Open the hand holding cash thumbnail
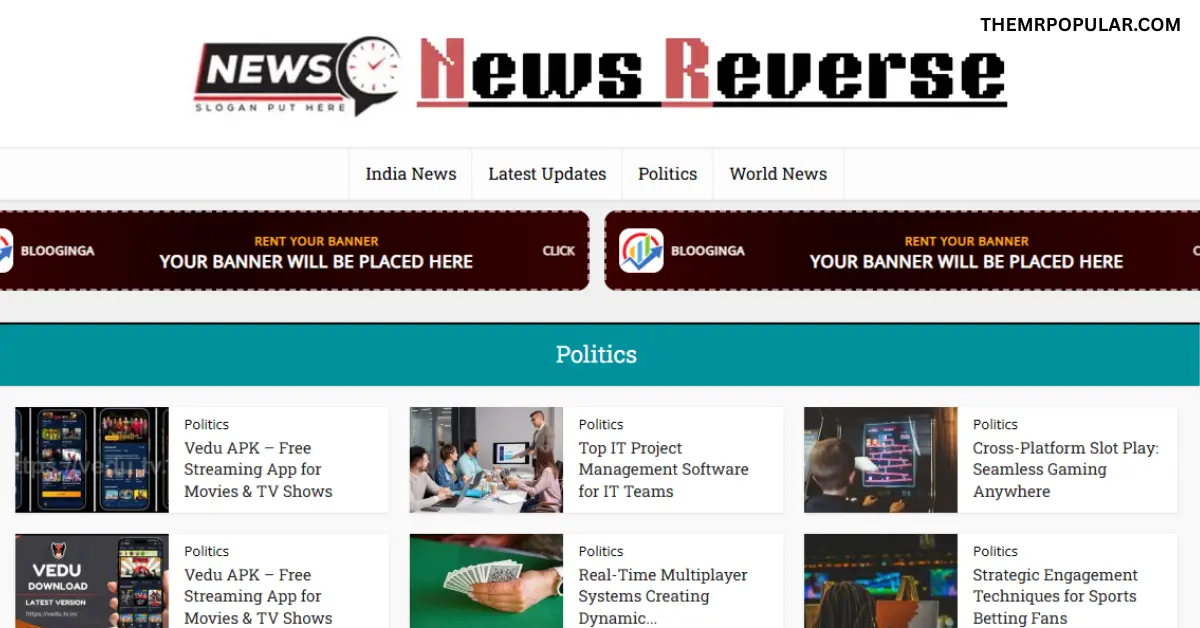 pos(486,581)
